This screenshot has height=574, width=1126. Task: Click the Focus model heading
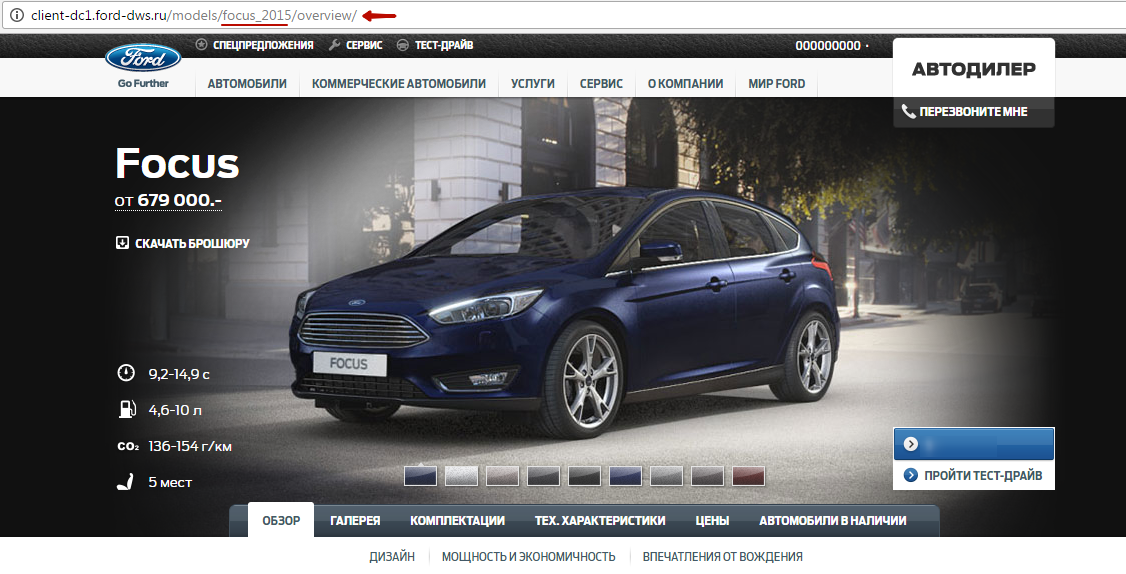pyautogui.click(x=177, y=163)
